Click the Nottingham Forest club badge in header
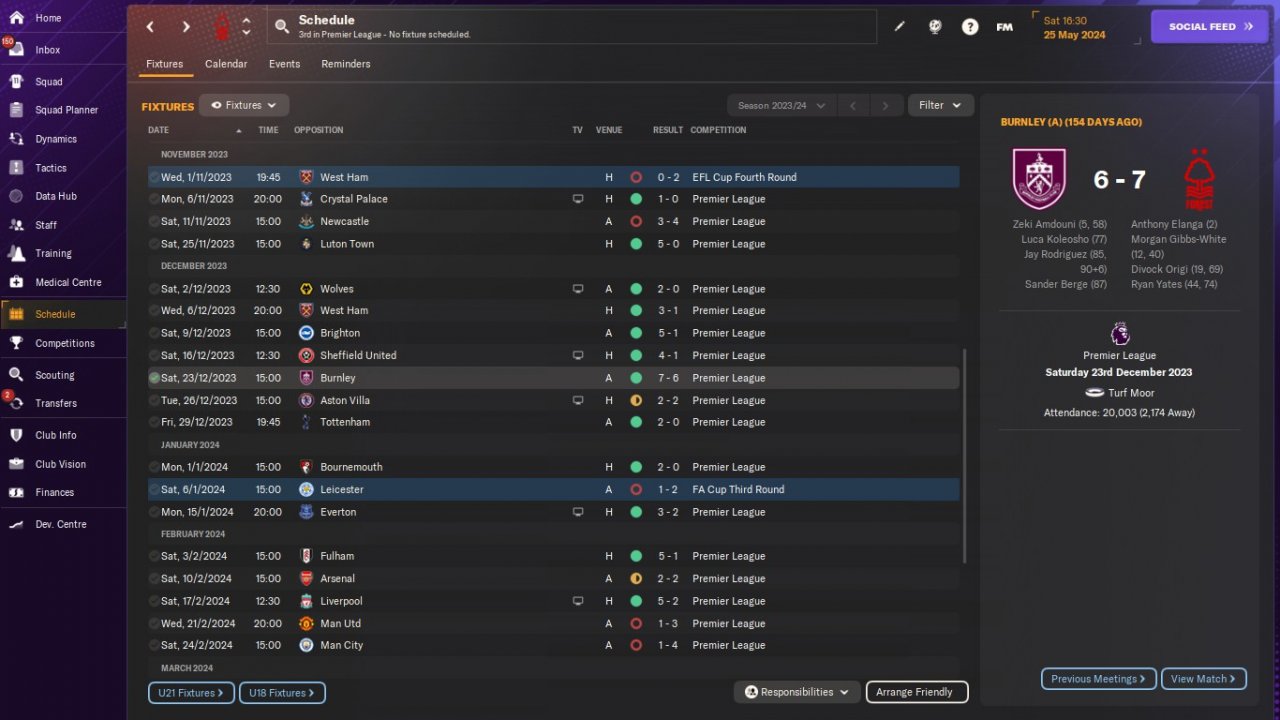 click(x=221, y=27)
